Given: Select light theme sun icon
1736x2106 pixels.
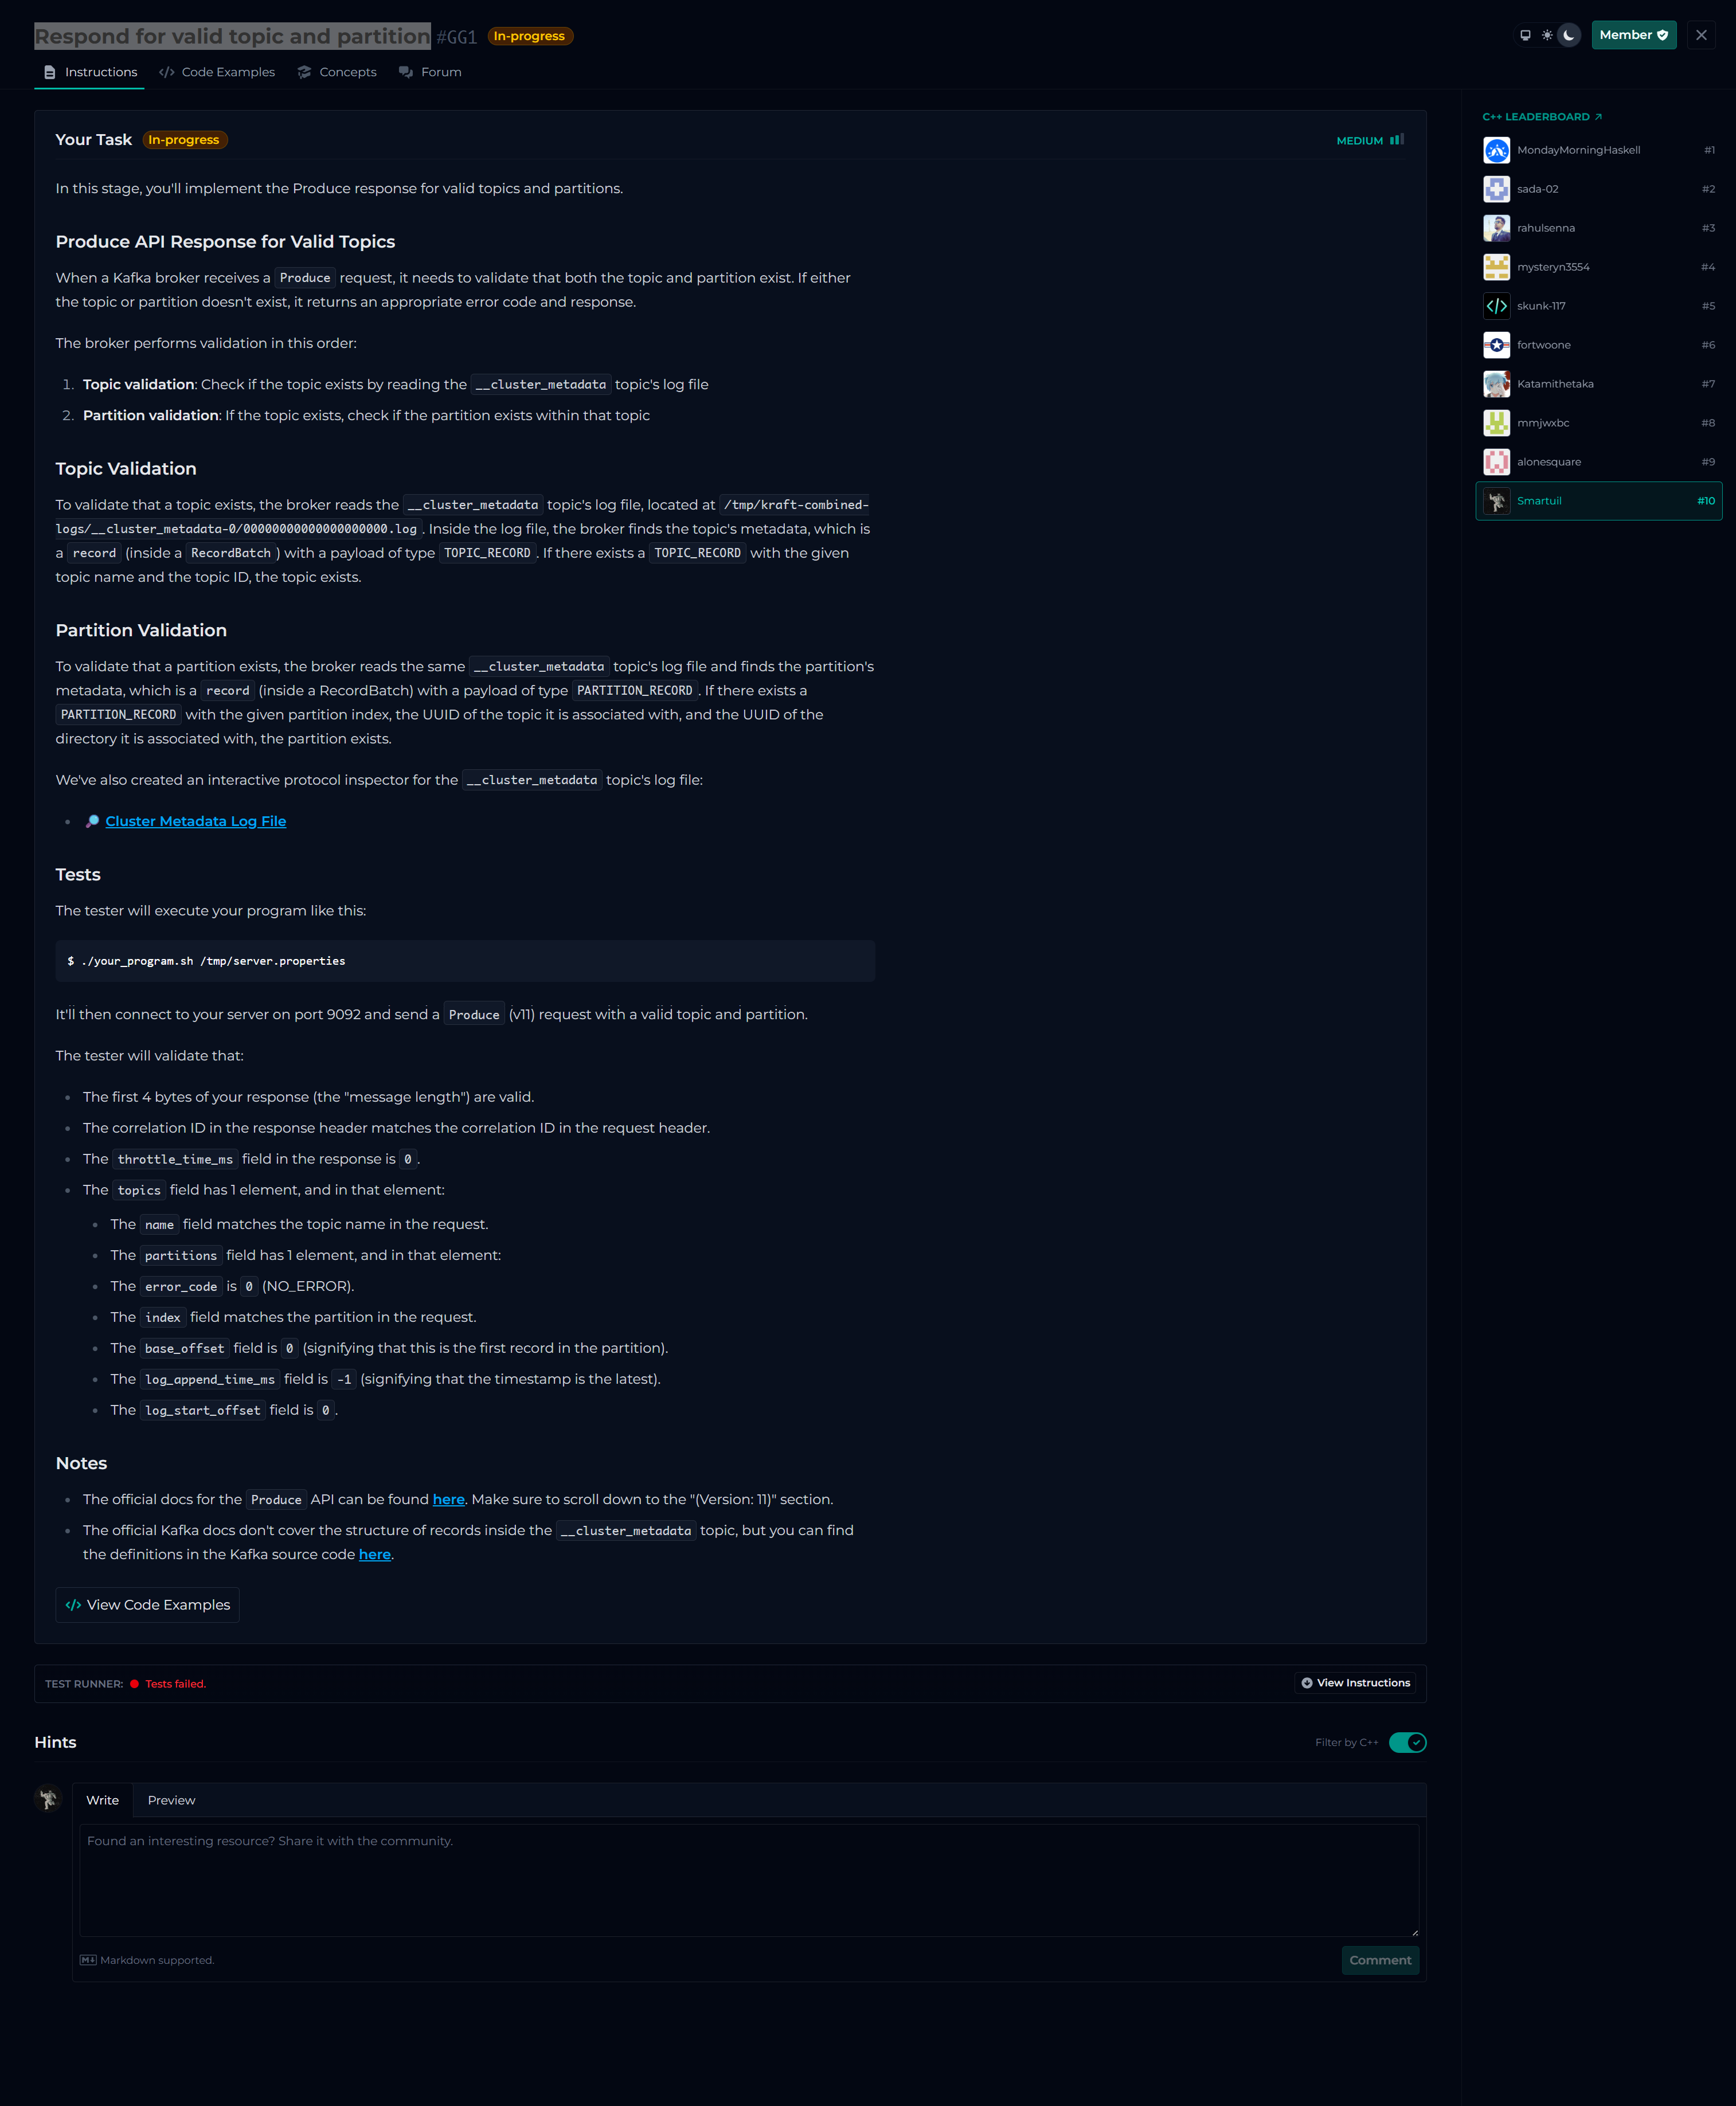Looking at the screenshot, I should pyautogui.click(x=1547, y=35).
